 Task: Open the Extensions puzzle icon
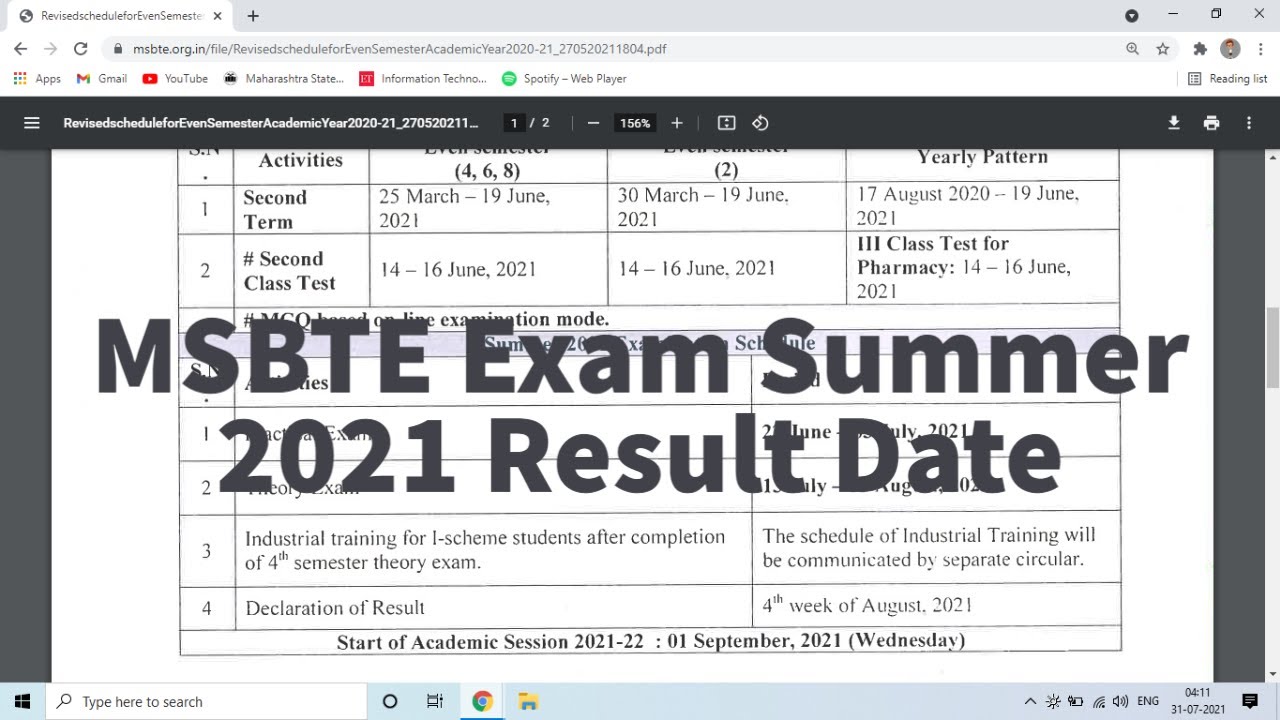(1201, 48)
